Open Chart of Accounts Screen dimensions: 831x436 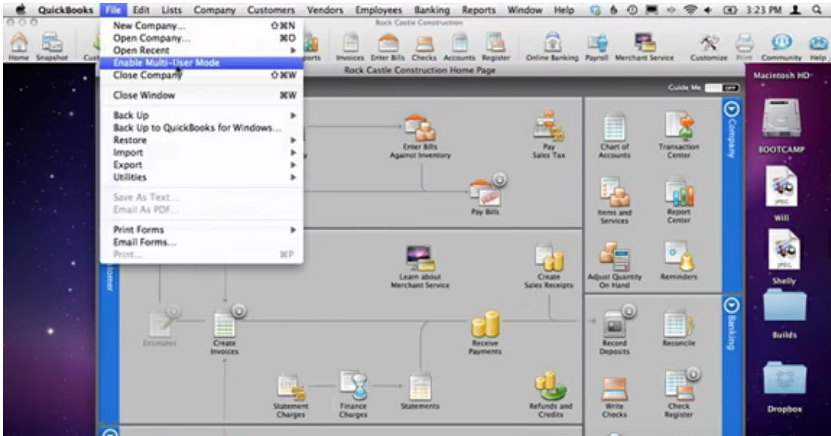614,136
